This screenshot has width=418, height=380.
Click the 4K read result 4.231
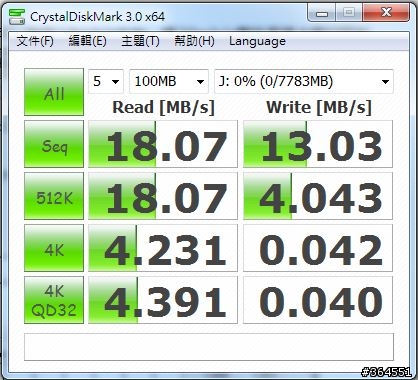(163, 248)
